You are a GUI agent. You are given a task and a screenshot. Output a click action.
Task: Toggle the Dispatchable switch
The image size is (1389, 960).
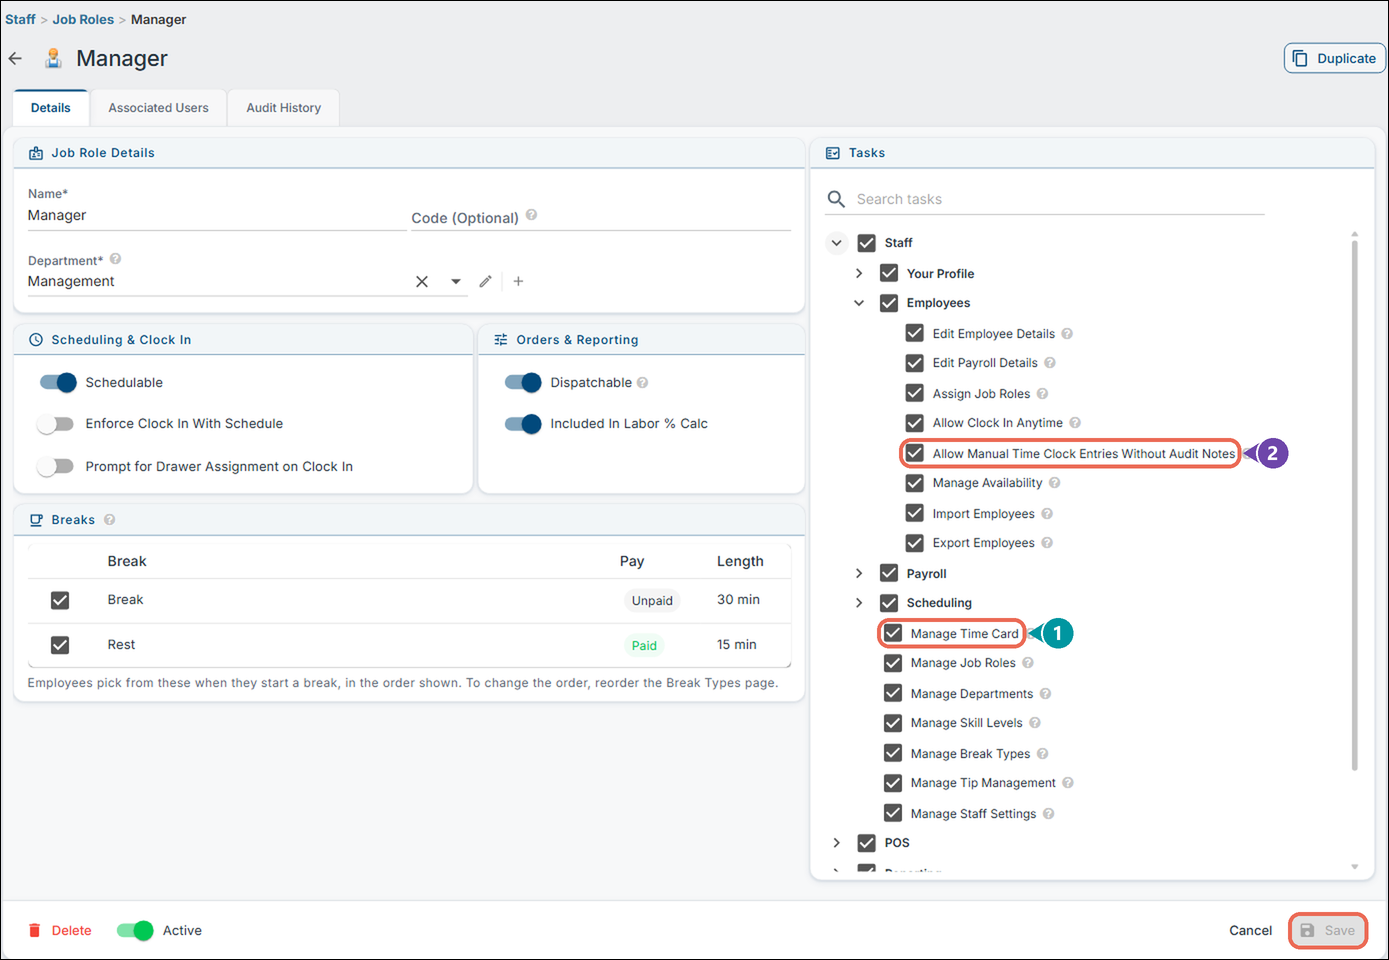click(523, 383)
